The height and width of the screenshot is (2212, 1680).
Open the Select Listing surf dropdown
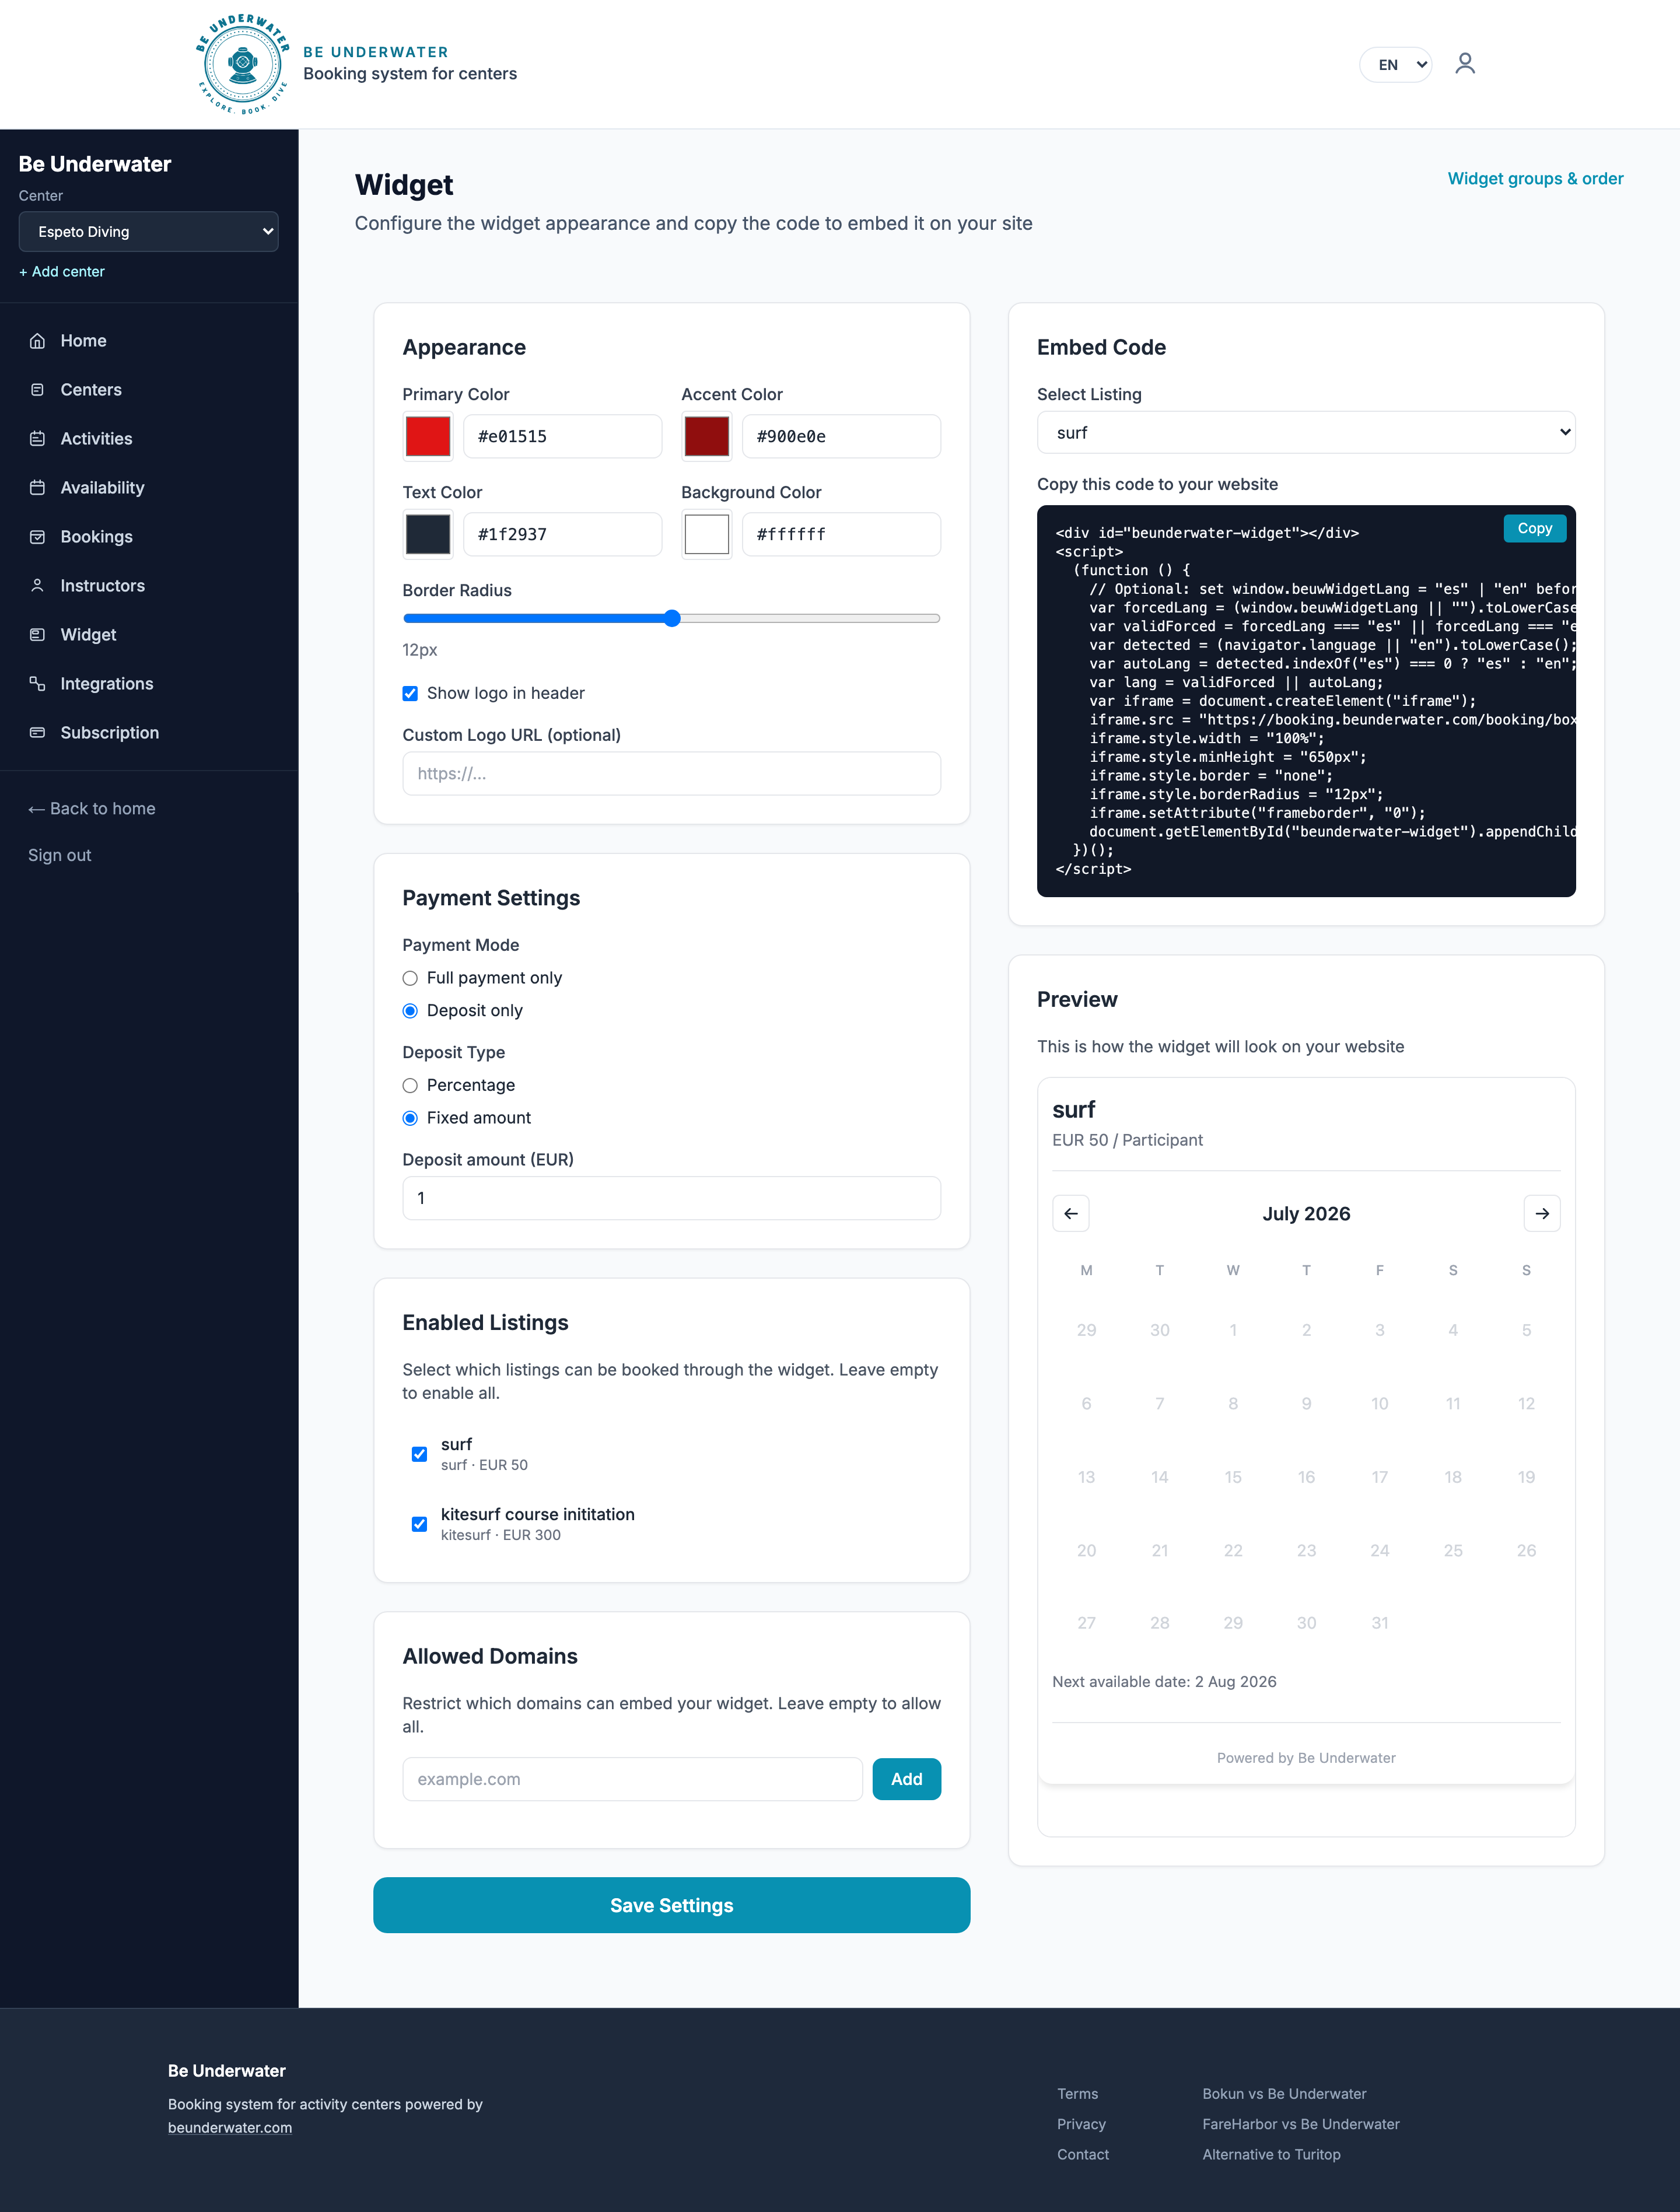click(x=1306, y=433)
